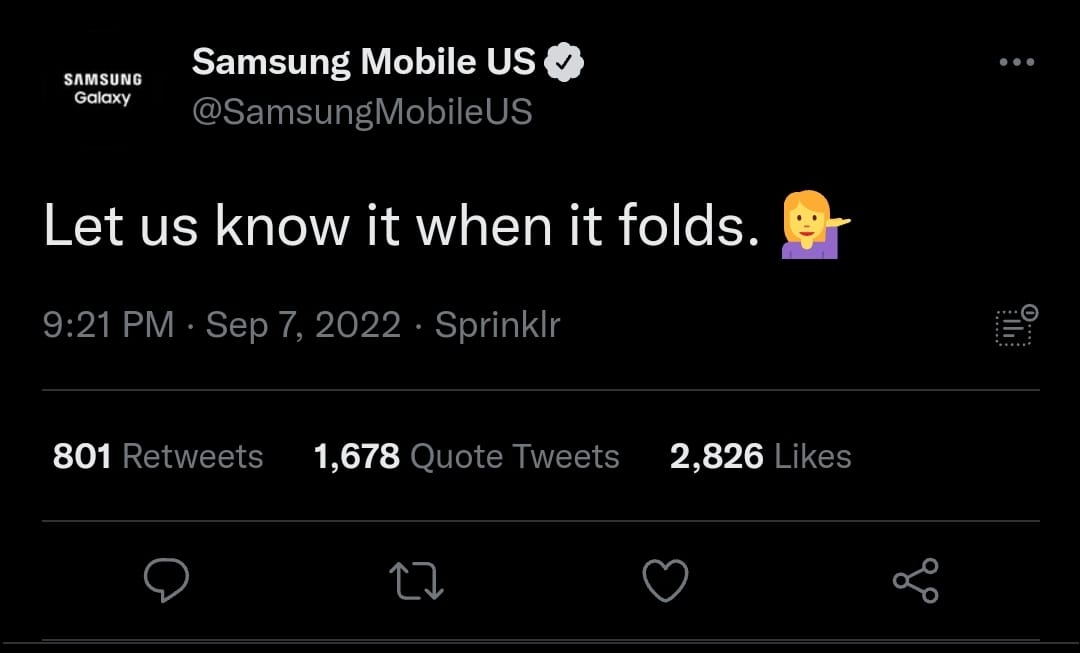
Task: Click the Sprinklr source label
Action: click(497, 325)
